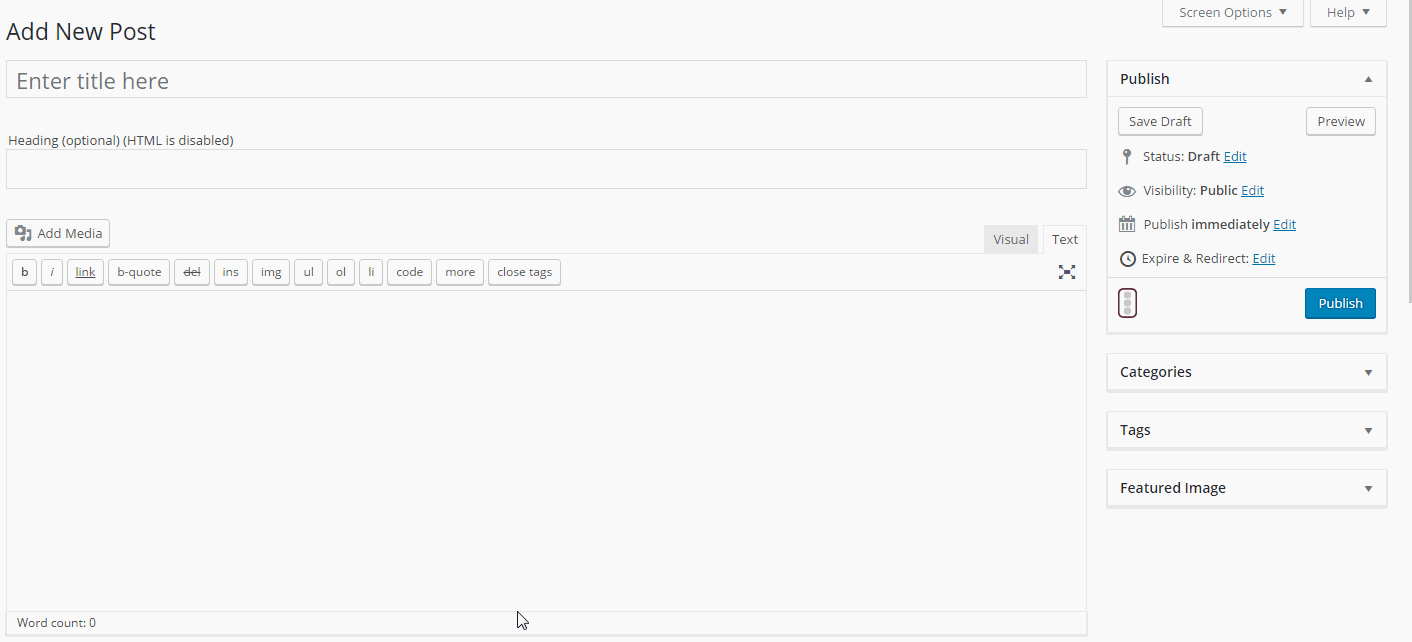Insert italic tag with the i button
This screenshot has height=642, width=1412.
point(52,272)
